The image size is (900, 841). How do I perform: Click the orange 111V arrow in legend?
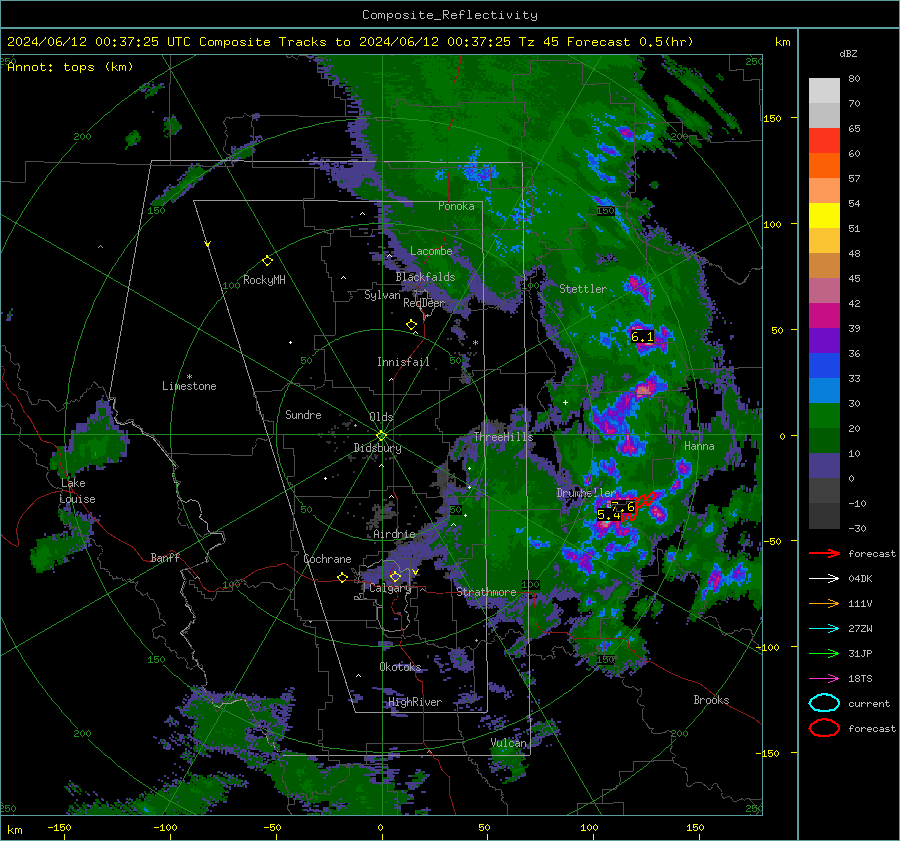[x=824, y=603]
